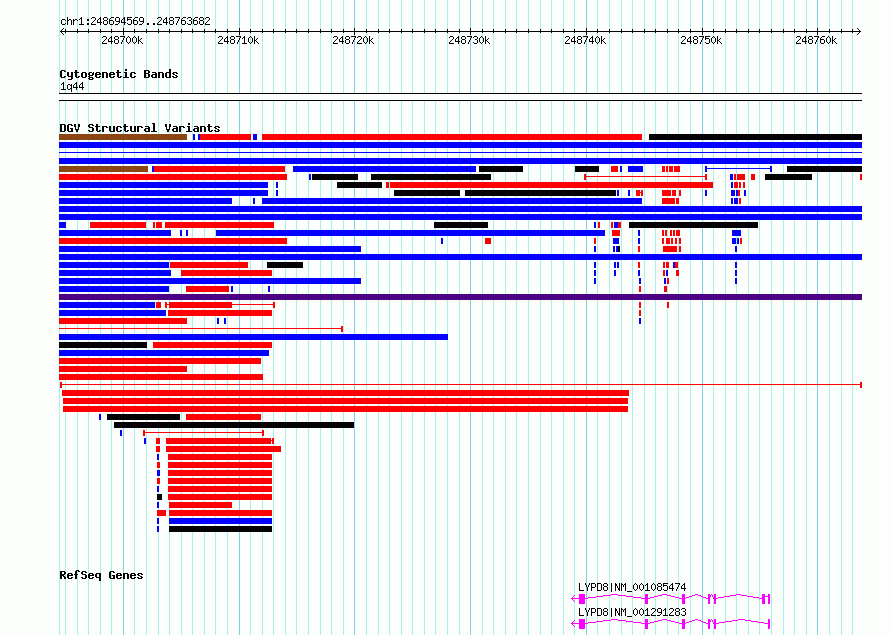Screen dimensions: 890x635
Task: Open the DGV Structural Variants track title
Action: tap(140, 128)
